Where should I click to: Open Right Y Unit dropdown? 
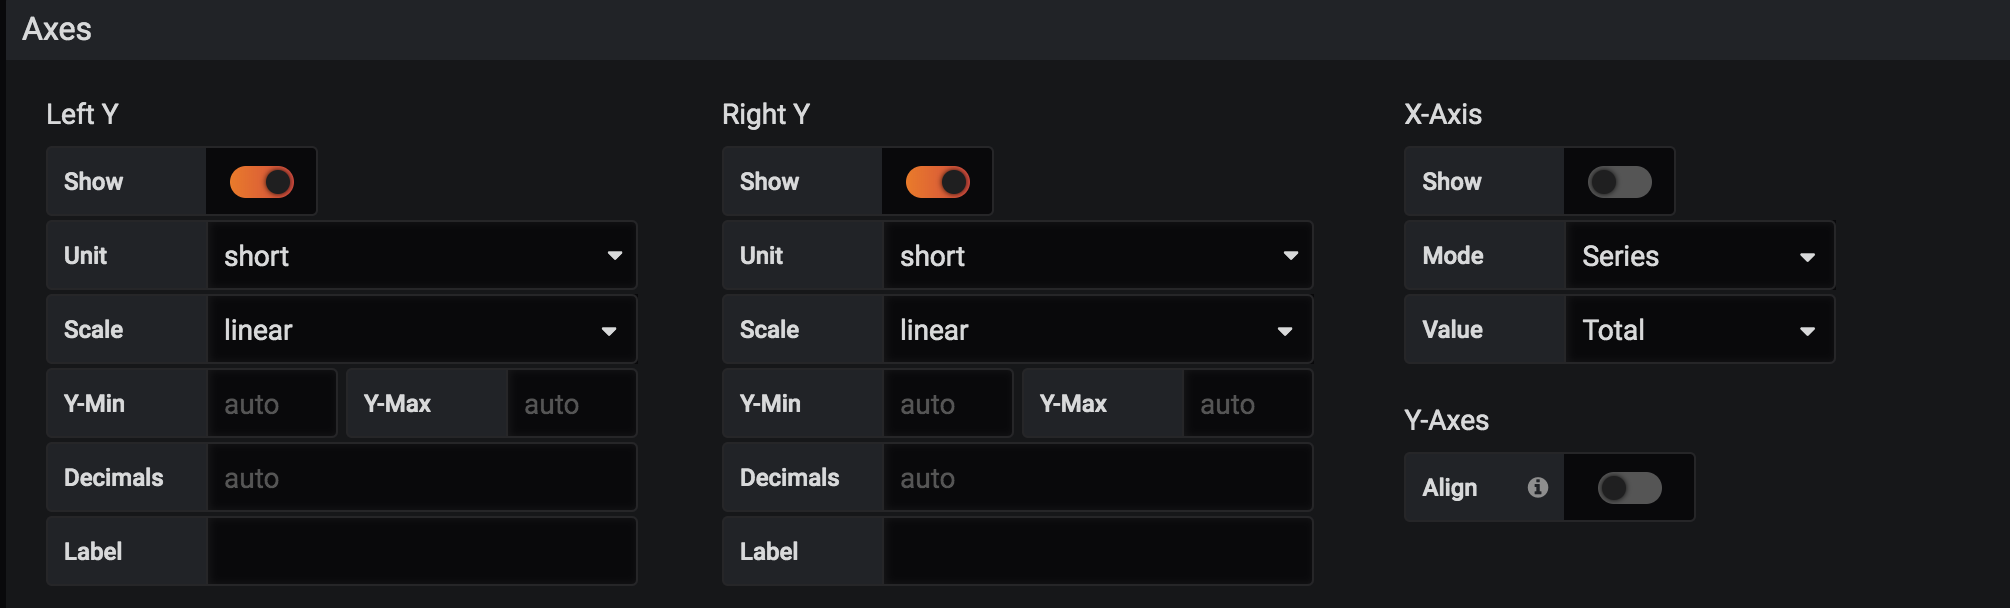pyautogui.click(x=1097, y=256)
